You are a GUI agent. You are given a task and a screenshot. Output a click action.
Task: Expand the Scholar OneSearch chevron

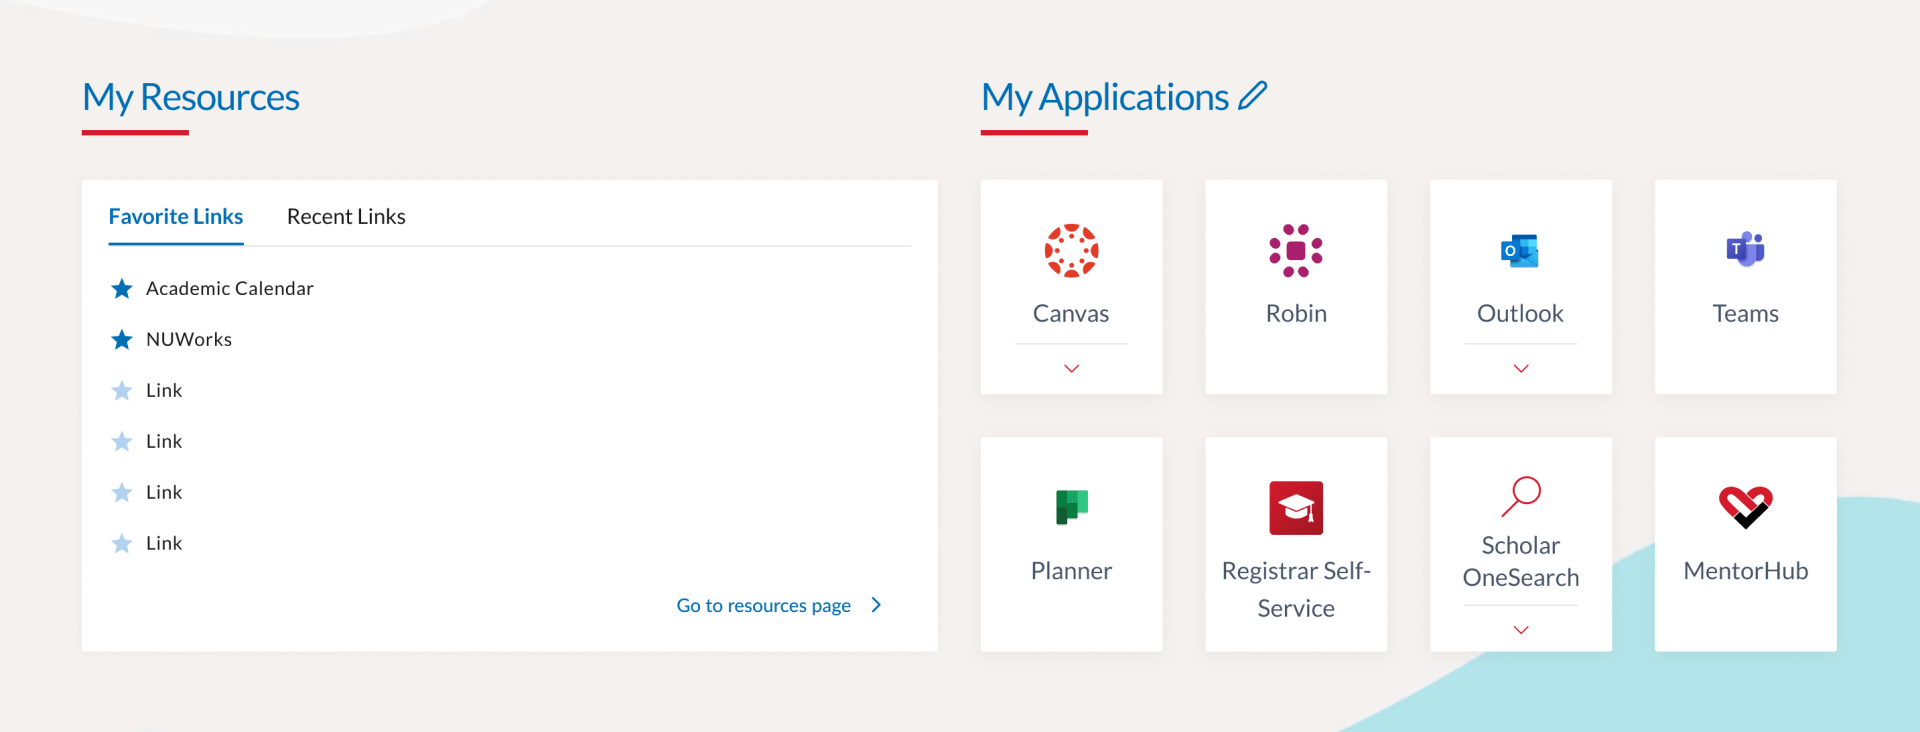[1520, 630]
